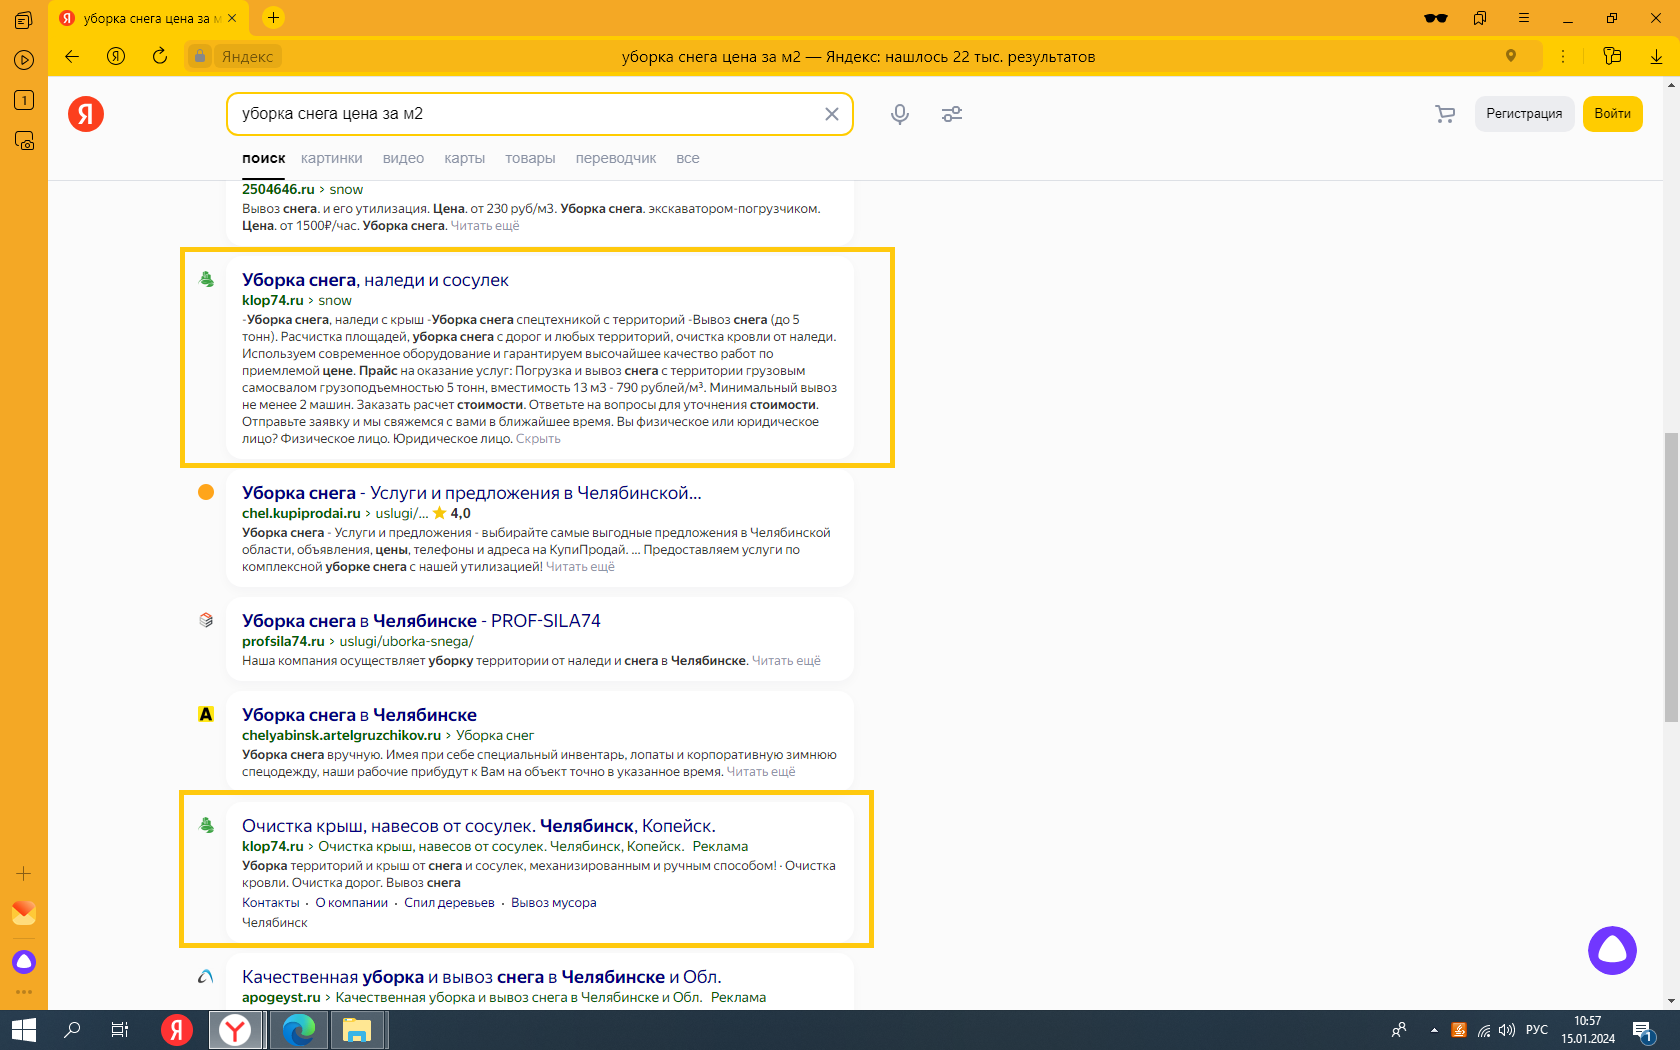The width and height of the screenshot is (1680, 1050).
Task: Open the volume control in the tray
Action: [x=1507, y=1030]
